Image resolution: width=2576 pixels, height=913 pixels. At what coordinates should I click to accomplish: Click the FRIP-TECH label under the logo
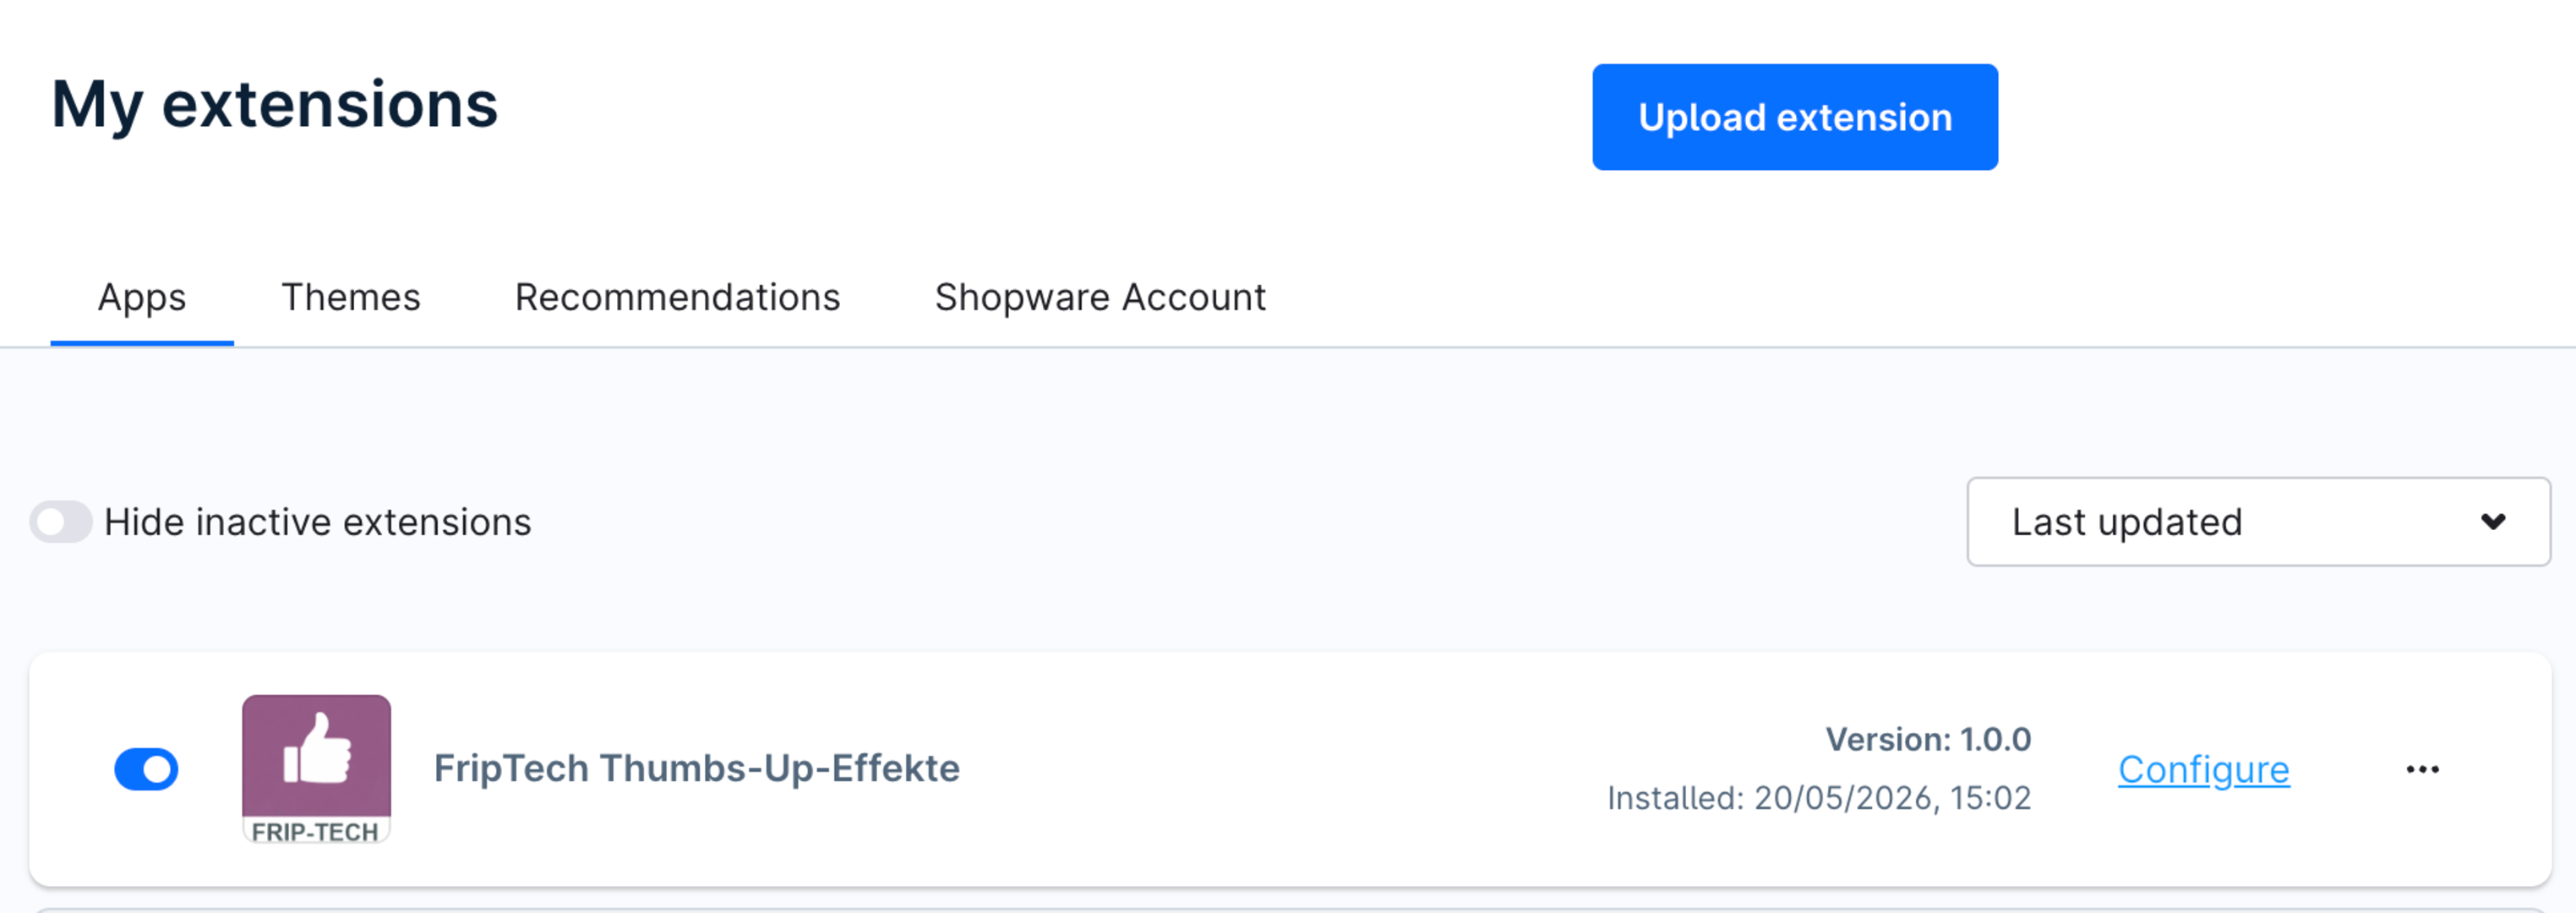click(315, 831)
